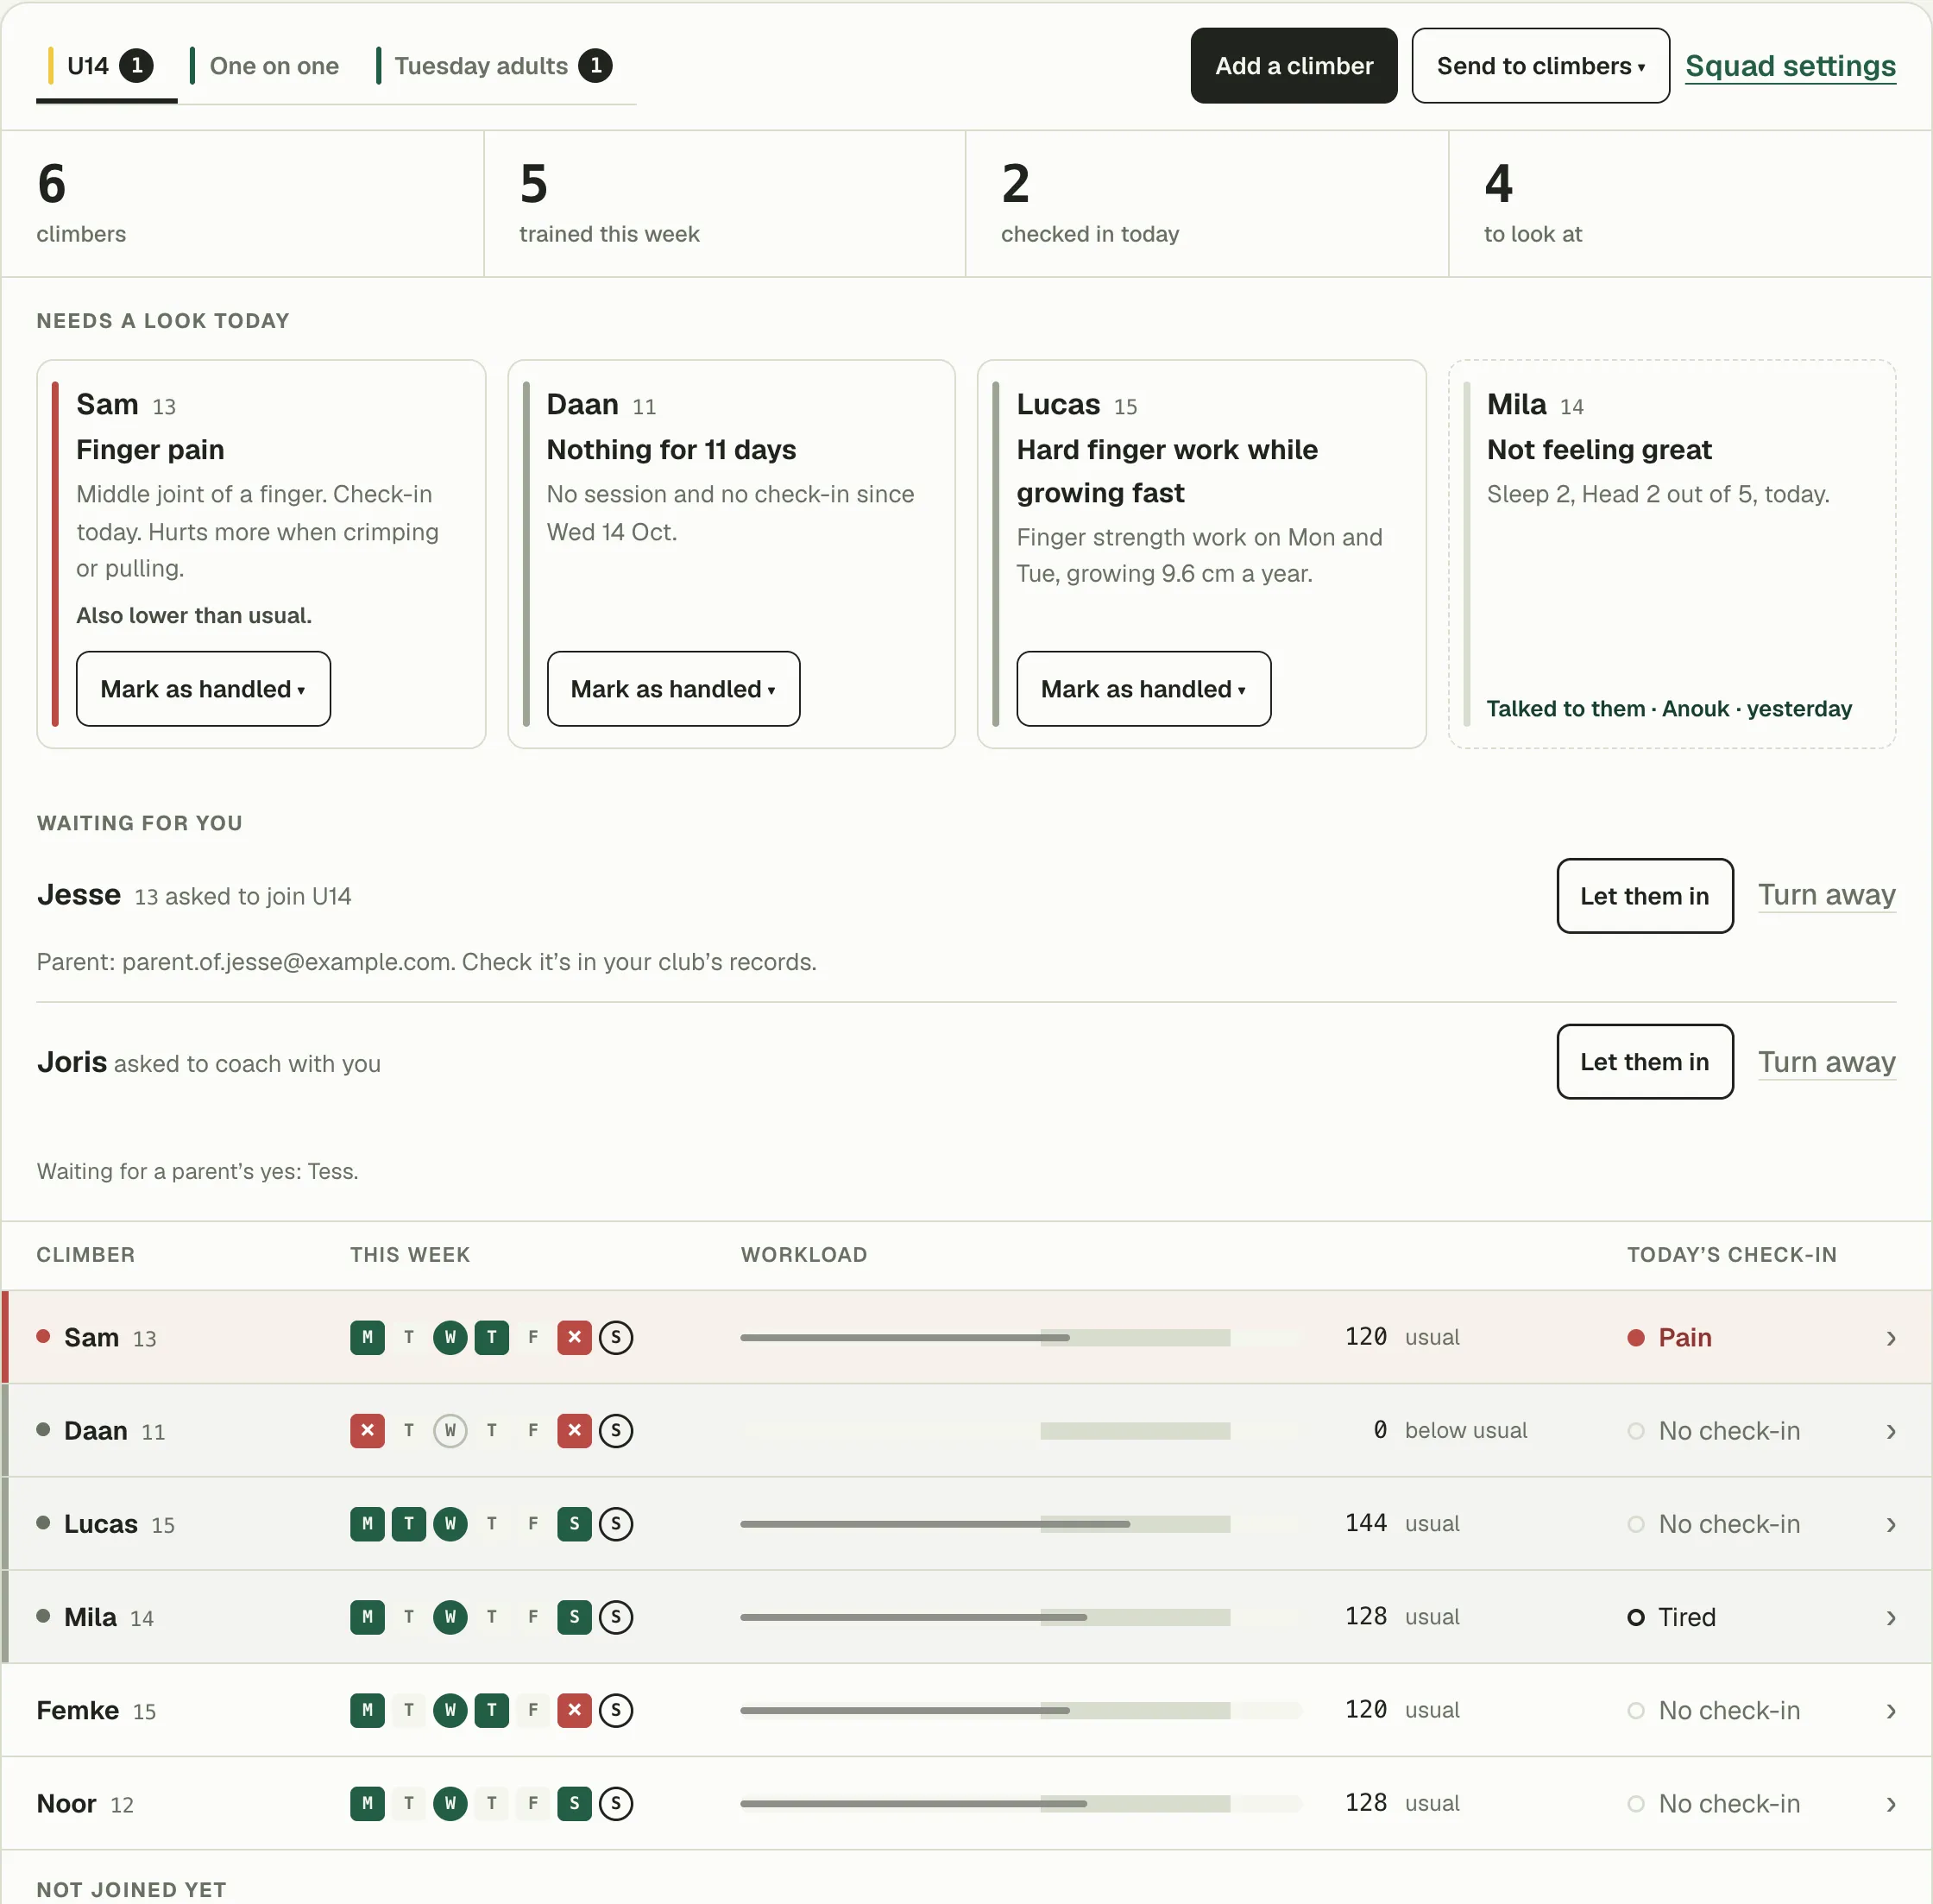
Task: Expand Sam's row with the chevron
Action: pos(1890,1338)
